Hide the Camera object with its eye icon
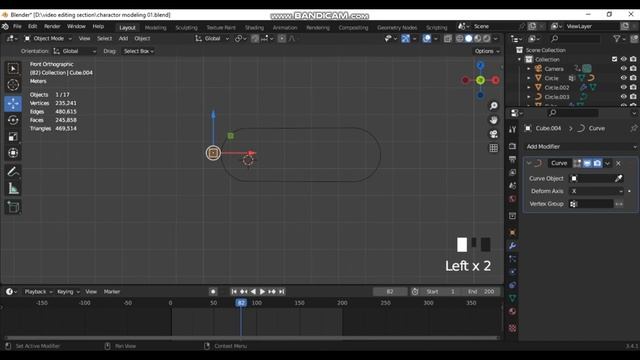 623,69
